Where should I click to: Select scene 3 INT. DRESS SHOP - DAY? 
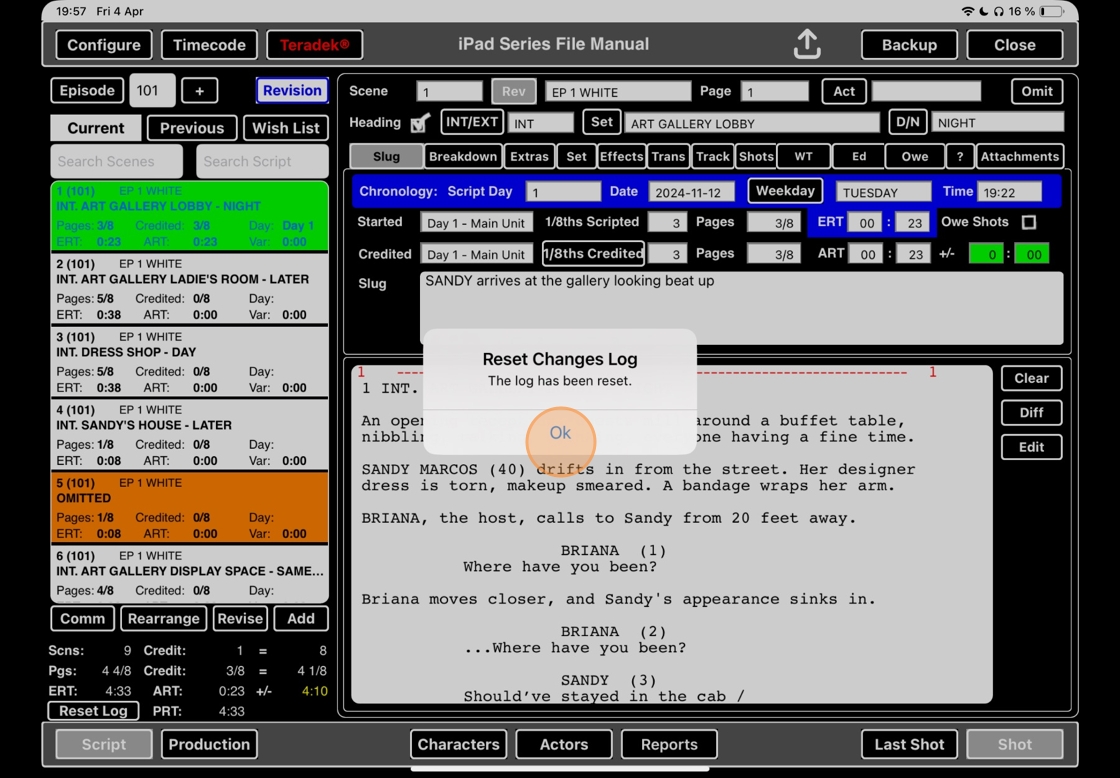[189, 362]
